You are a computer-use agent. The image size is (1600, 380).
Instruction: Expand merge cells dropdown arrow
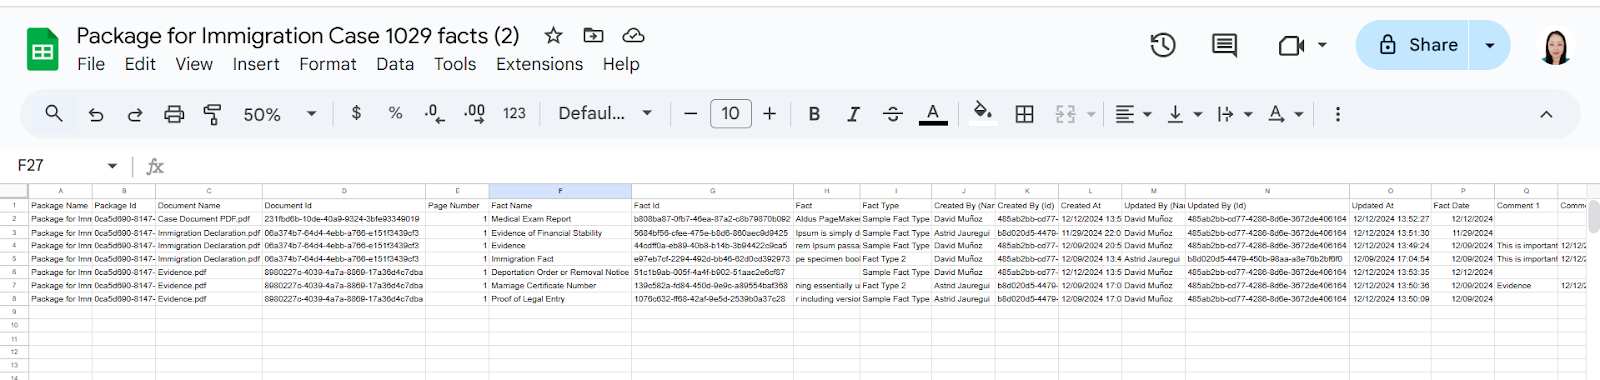(x=1091, y=114)
